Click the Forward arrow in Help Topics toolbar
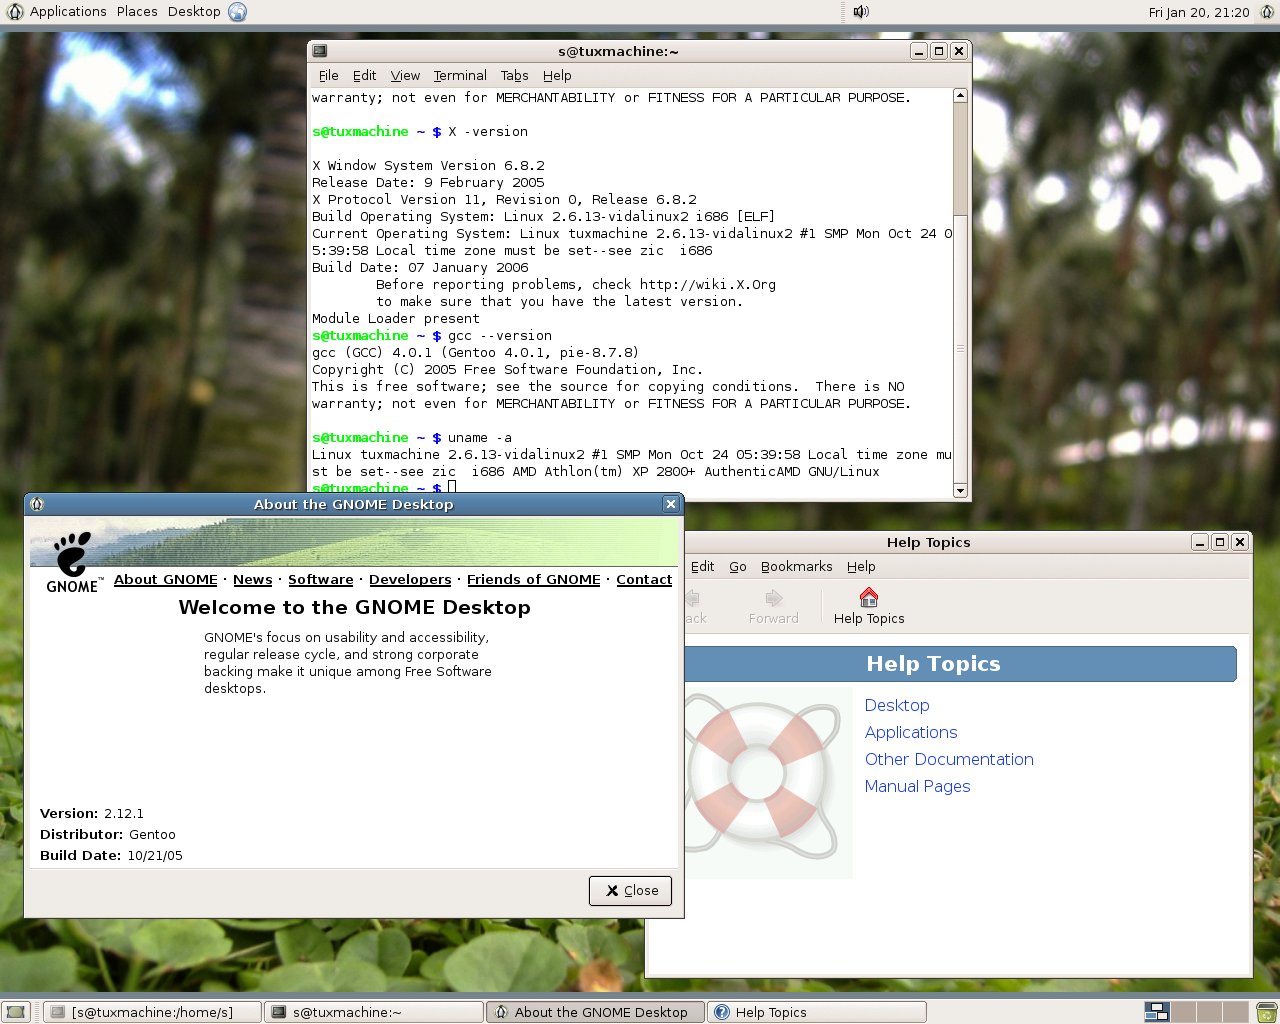Screen dimensions: 1280x1024 click(x=774, y=607)
